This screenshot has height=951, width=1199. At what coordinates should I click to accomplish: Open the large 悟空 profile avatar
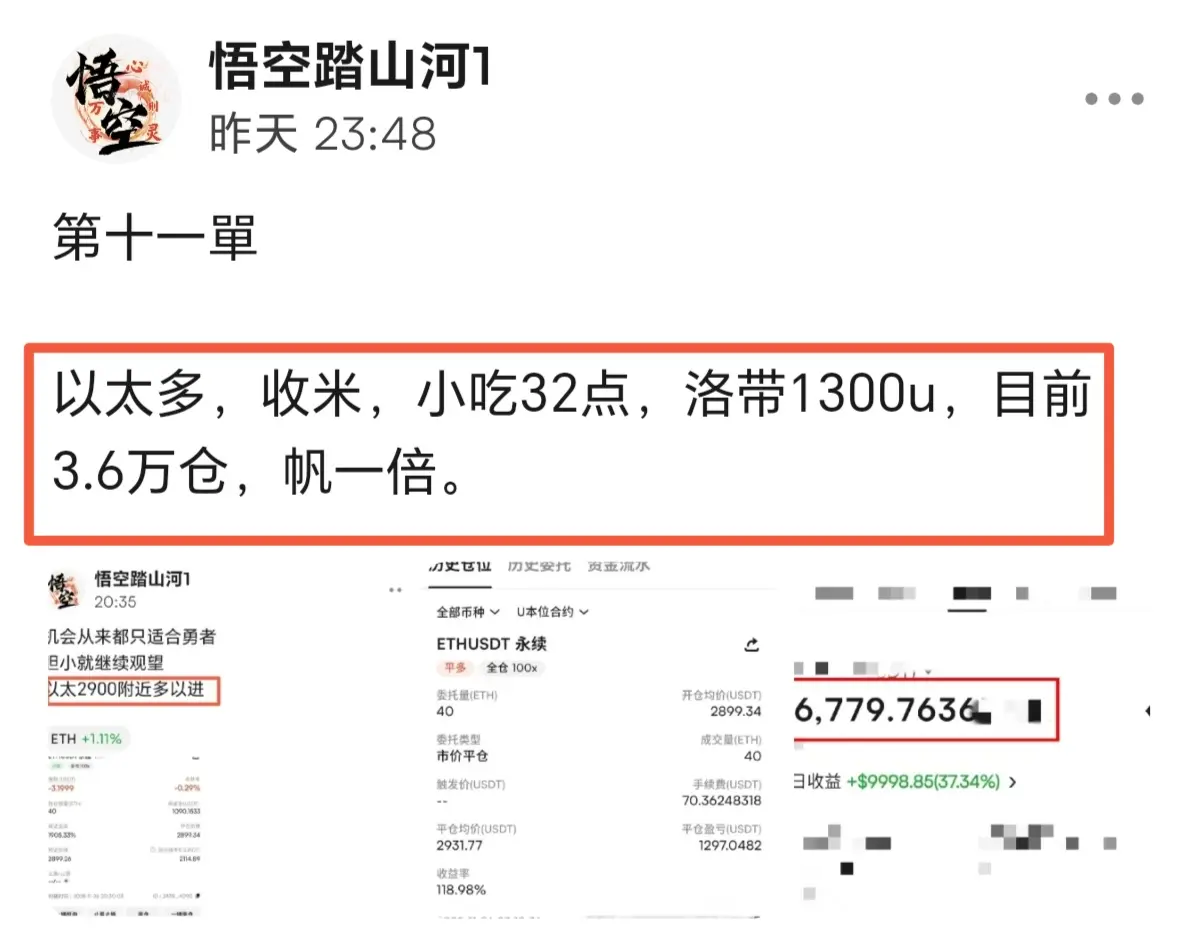point(116,99)
